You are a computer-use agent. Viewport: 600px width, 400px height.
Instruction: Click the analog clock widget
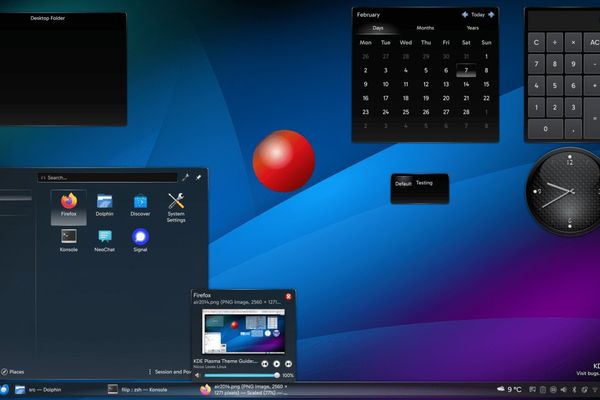[563, 191]
